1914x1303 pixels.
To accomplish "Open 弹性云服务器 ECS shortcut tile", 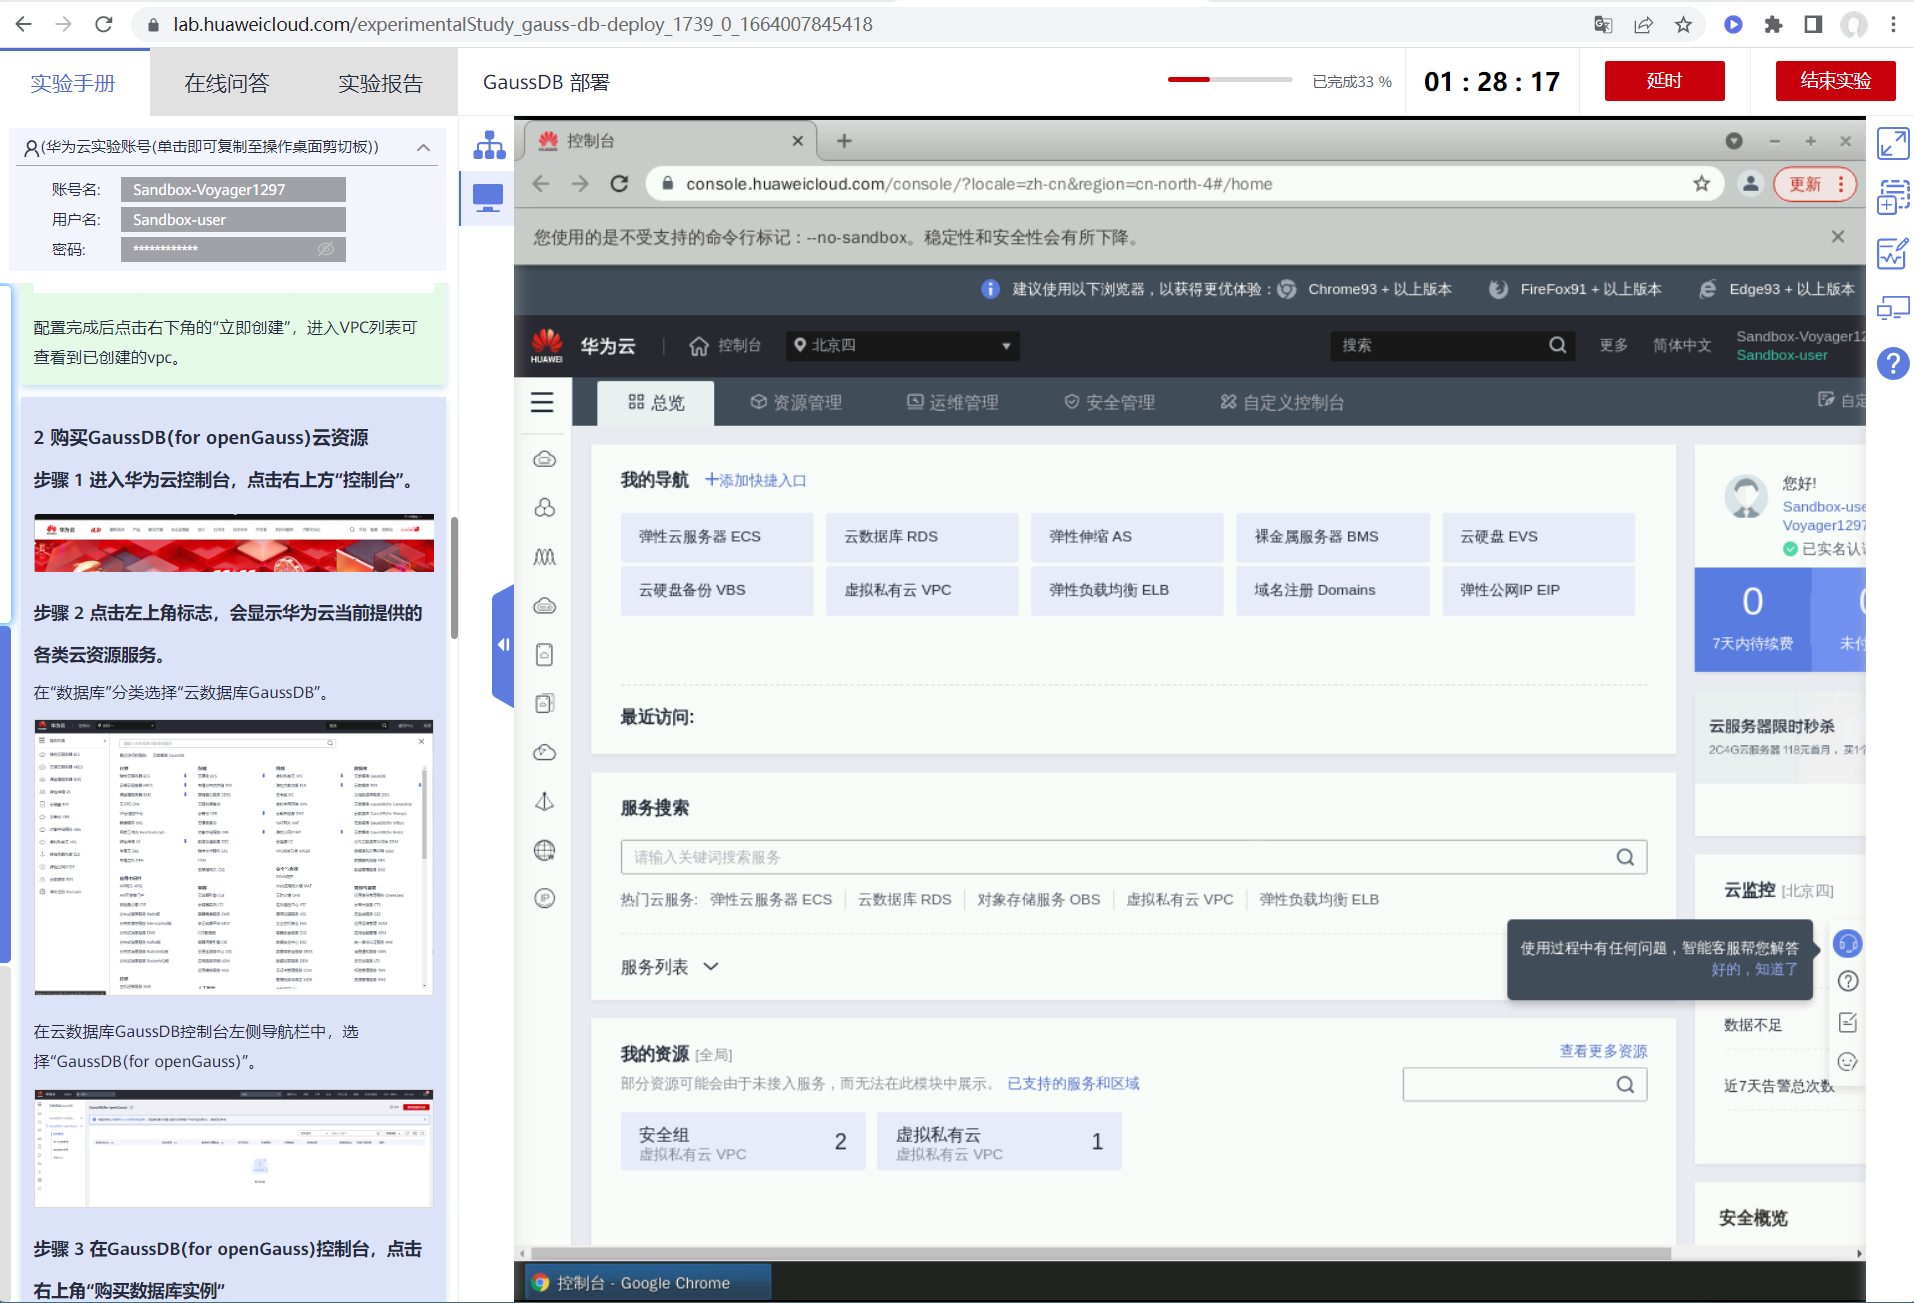I will click(717, 537).
